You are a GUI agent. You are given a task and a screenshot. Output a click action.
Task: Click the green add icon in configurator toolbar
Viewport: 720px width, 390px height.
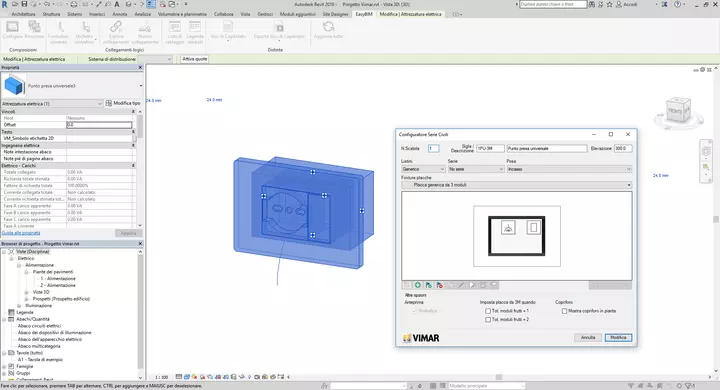(418, 285)
